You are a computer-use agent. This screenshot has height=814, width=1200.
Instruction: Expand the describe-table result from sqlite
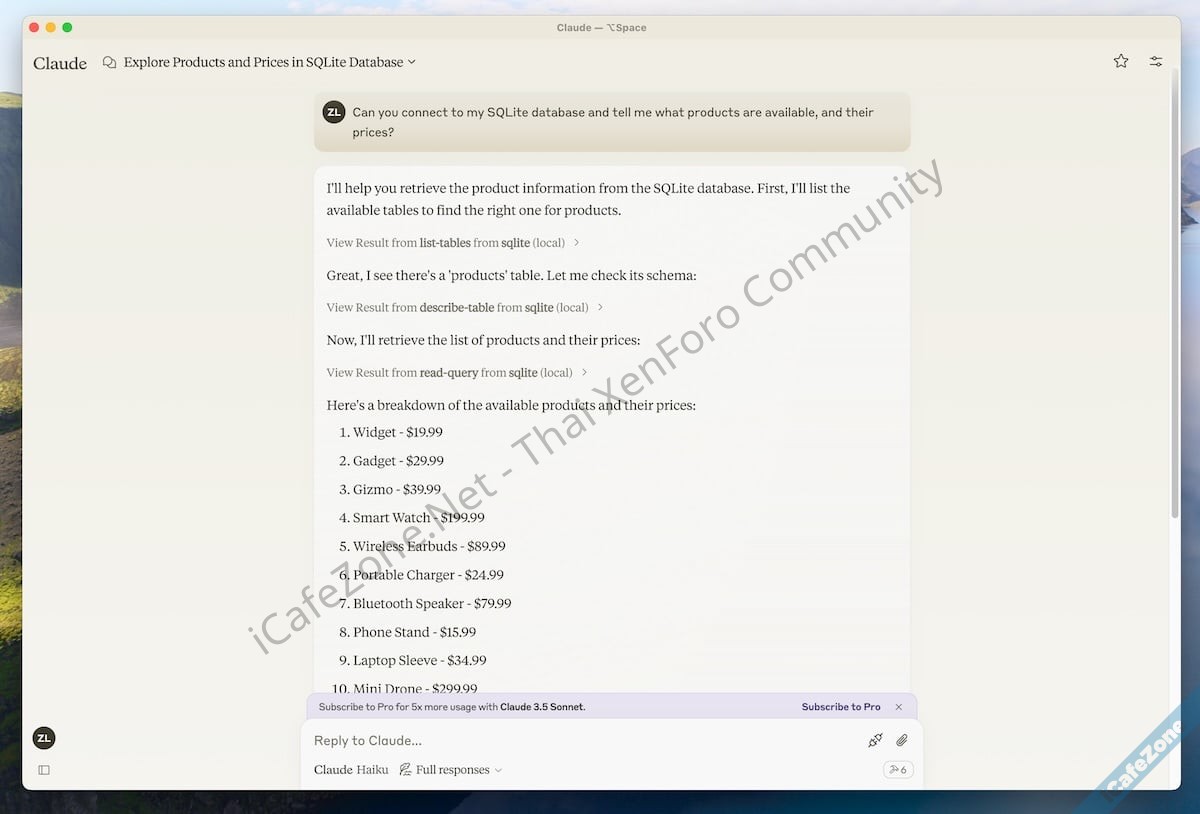[x=464, y=308]
